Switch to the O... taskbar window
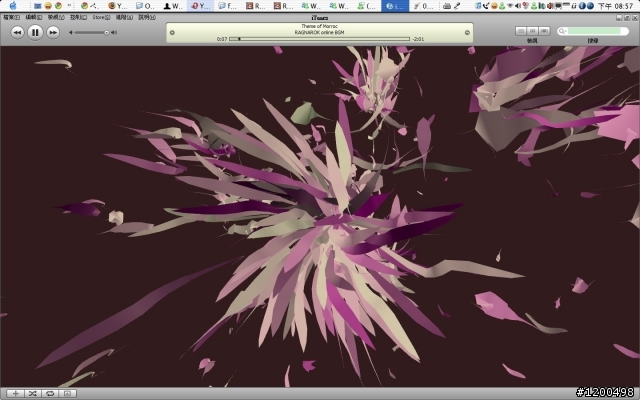This screenshot has height=400, width=640. (146, 6)
